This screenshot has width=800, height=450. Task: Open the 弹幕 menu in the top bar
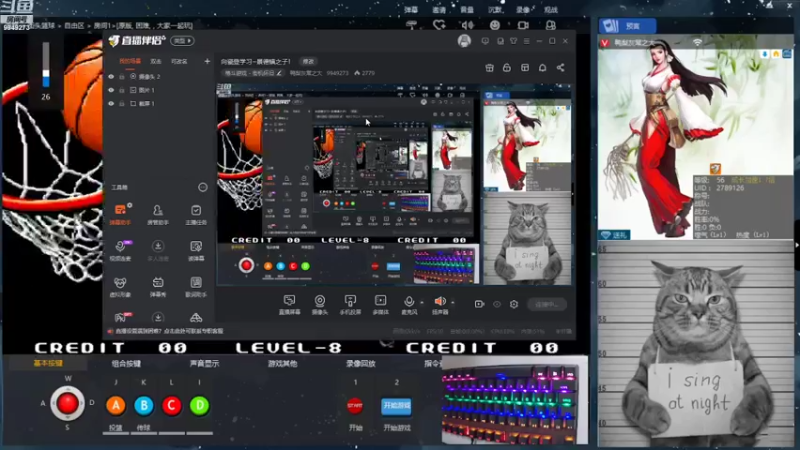point(411,10)
